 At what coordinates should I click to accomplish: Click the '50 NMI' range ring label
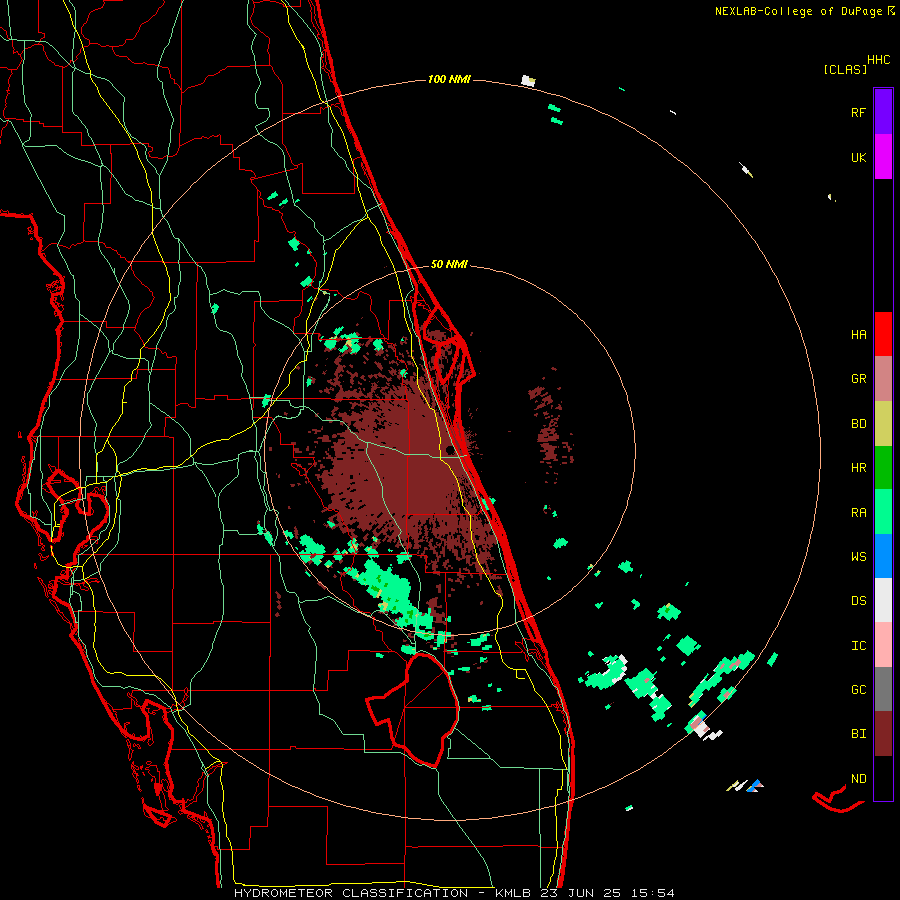449,264
